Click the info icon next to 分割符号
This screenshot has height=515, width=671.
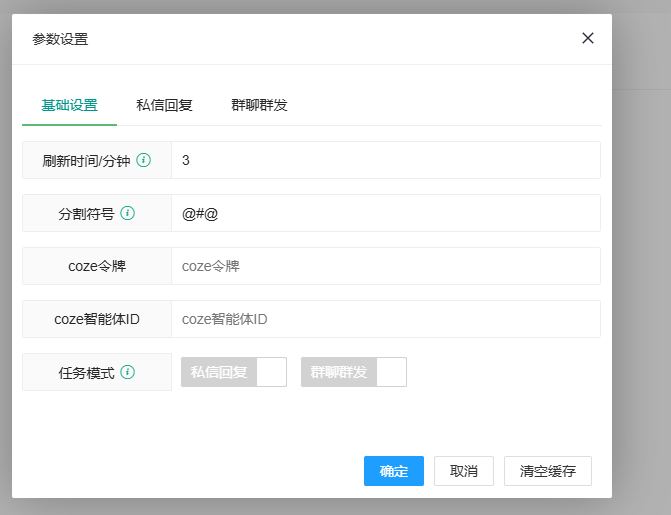click(128, 213)
